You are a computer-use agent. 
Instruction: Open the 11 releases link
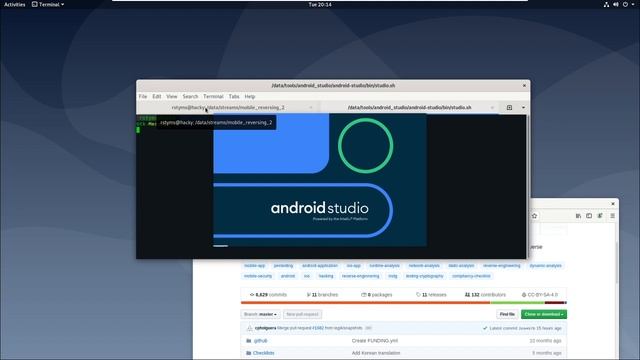431,295
